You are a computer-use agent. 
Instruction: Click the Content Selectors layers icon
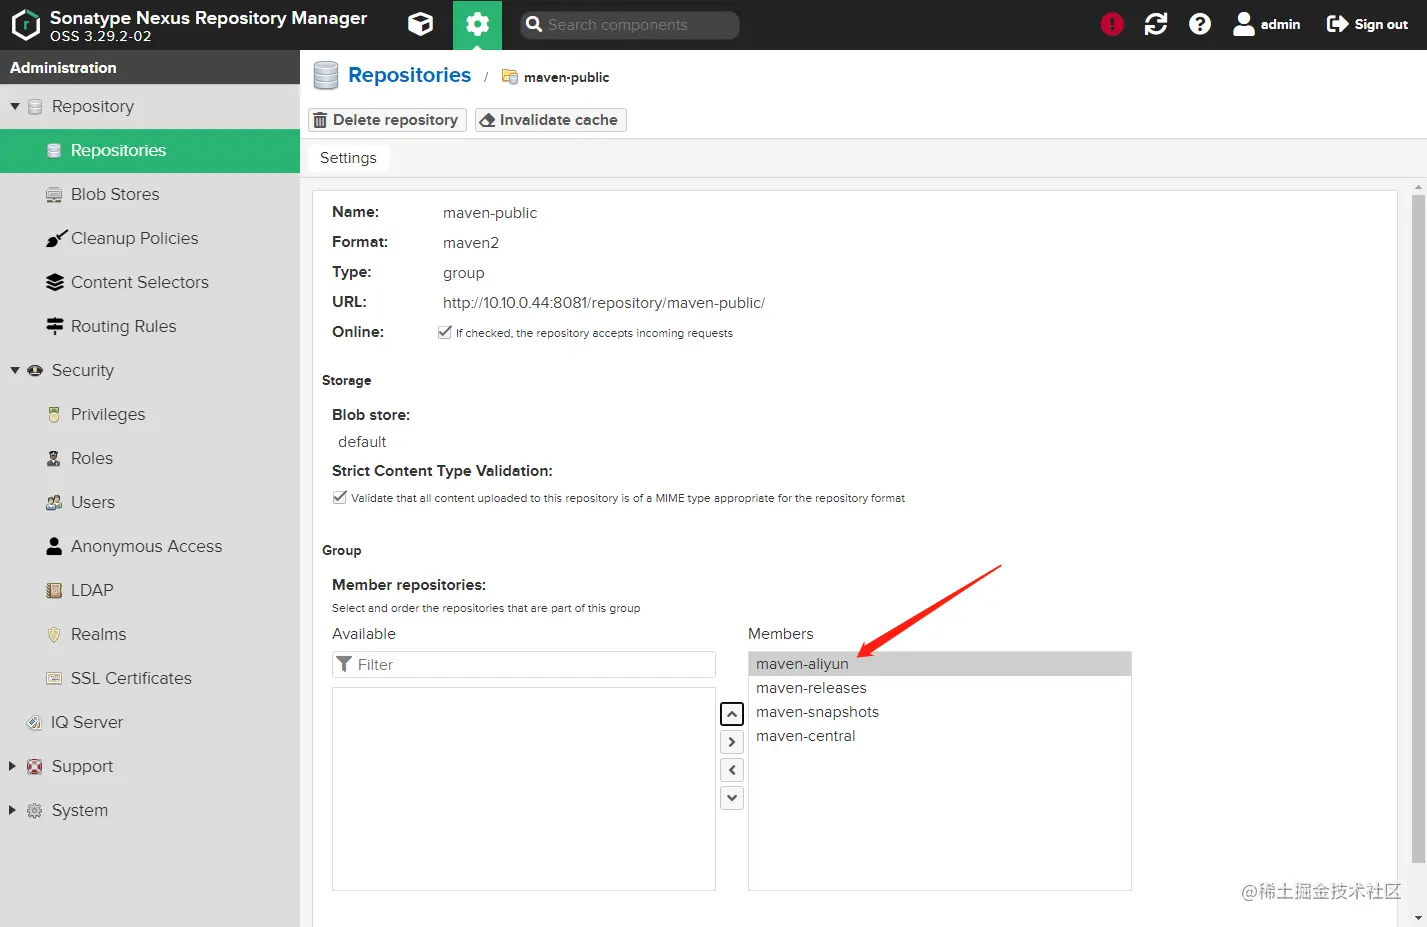coord(54,282)
